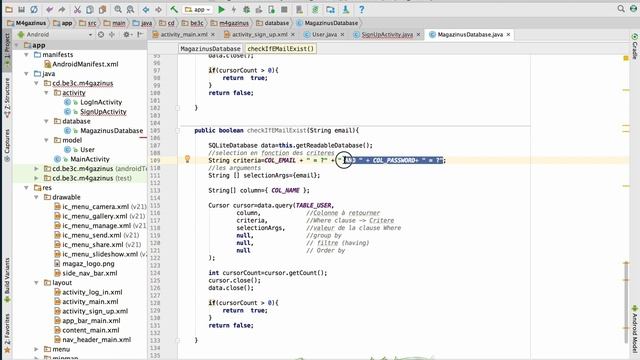The width and height of the screenshot is (640, 360).
Task: Open the Project tool window tab
Action: click(7, 51)
